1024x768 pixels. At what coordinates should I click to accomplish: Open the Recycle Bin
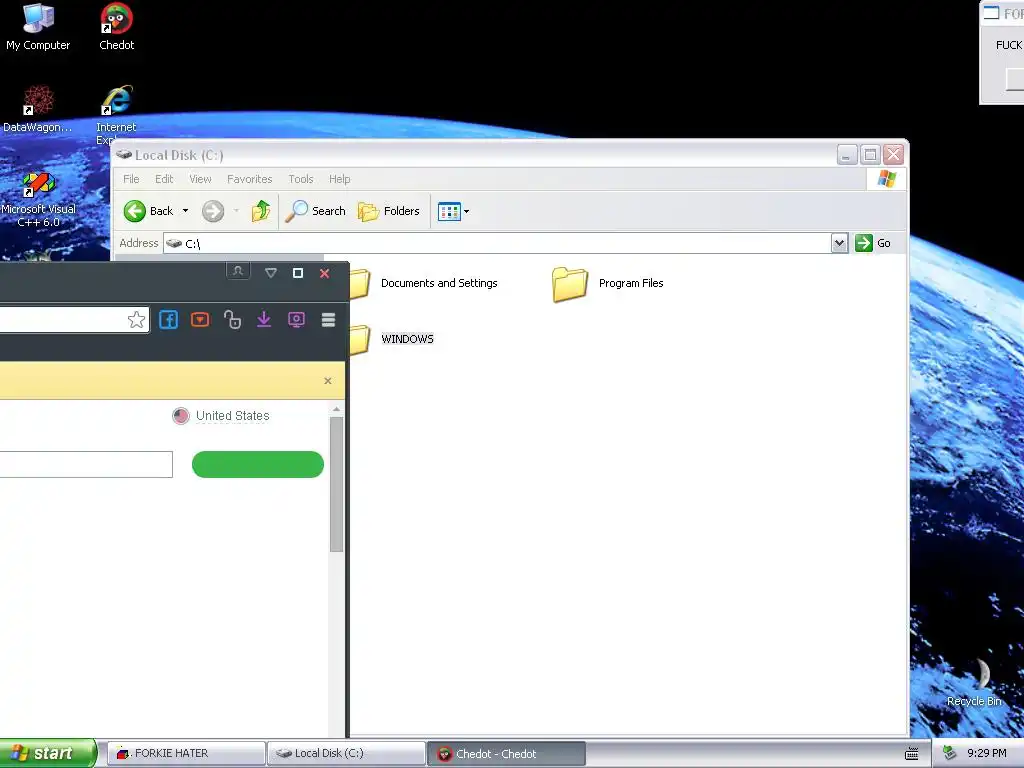974,682
